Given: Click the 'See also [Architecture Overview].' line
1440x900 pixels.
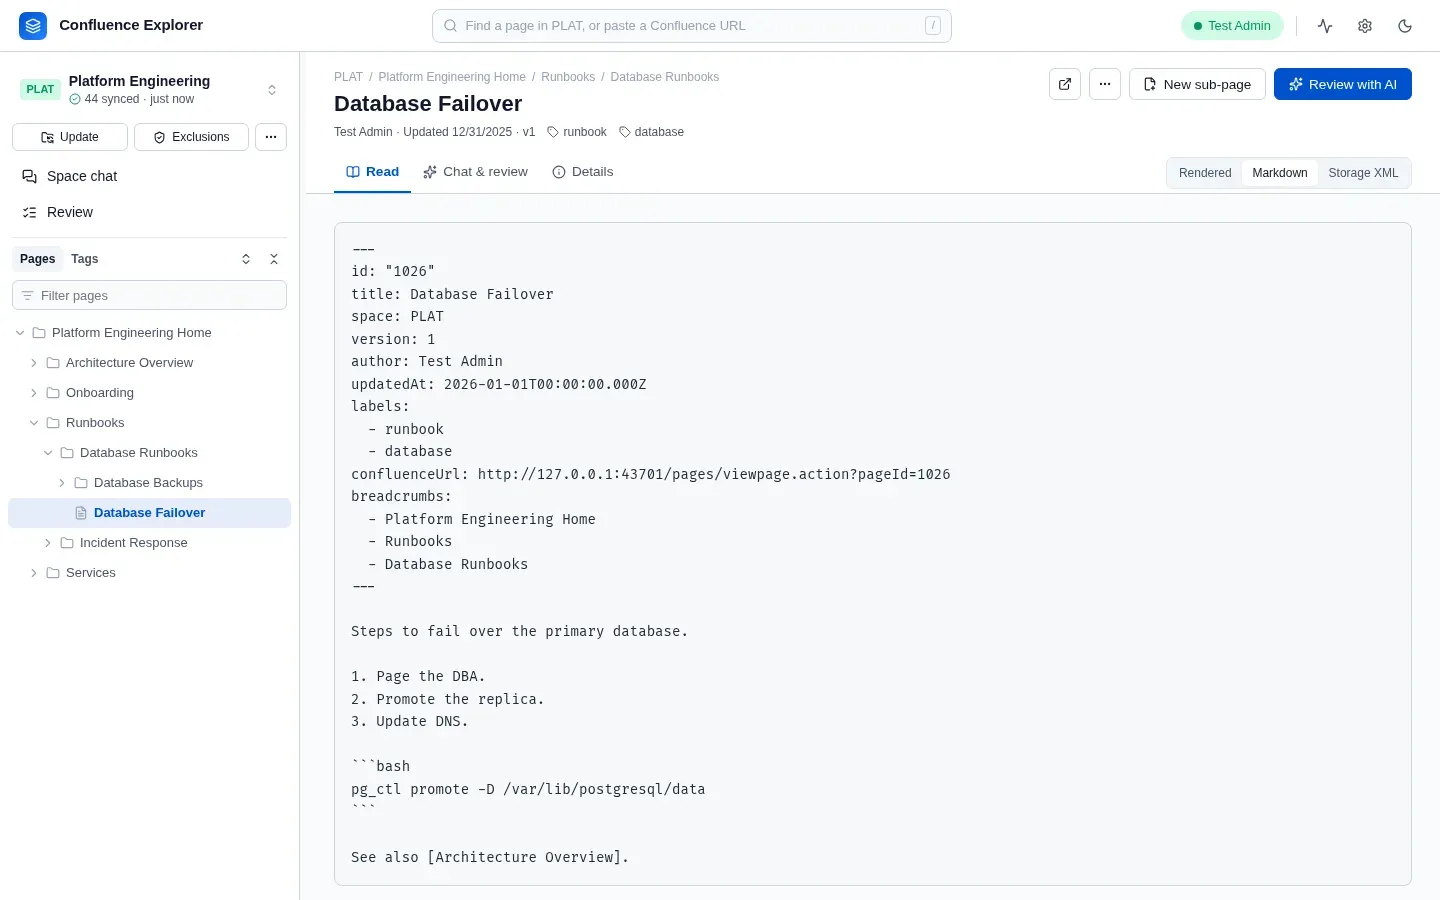Looking at the screenshot, I should [x=490, y=857].
